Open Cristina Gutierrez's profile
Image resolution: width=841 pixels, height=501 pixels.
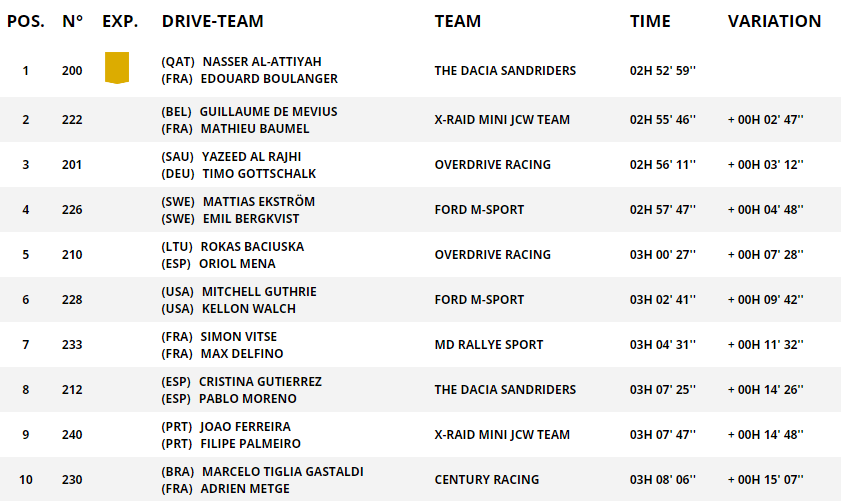[x=260, y=382]
